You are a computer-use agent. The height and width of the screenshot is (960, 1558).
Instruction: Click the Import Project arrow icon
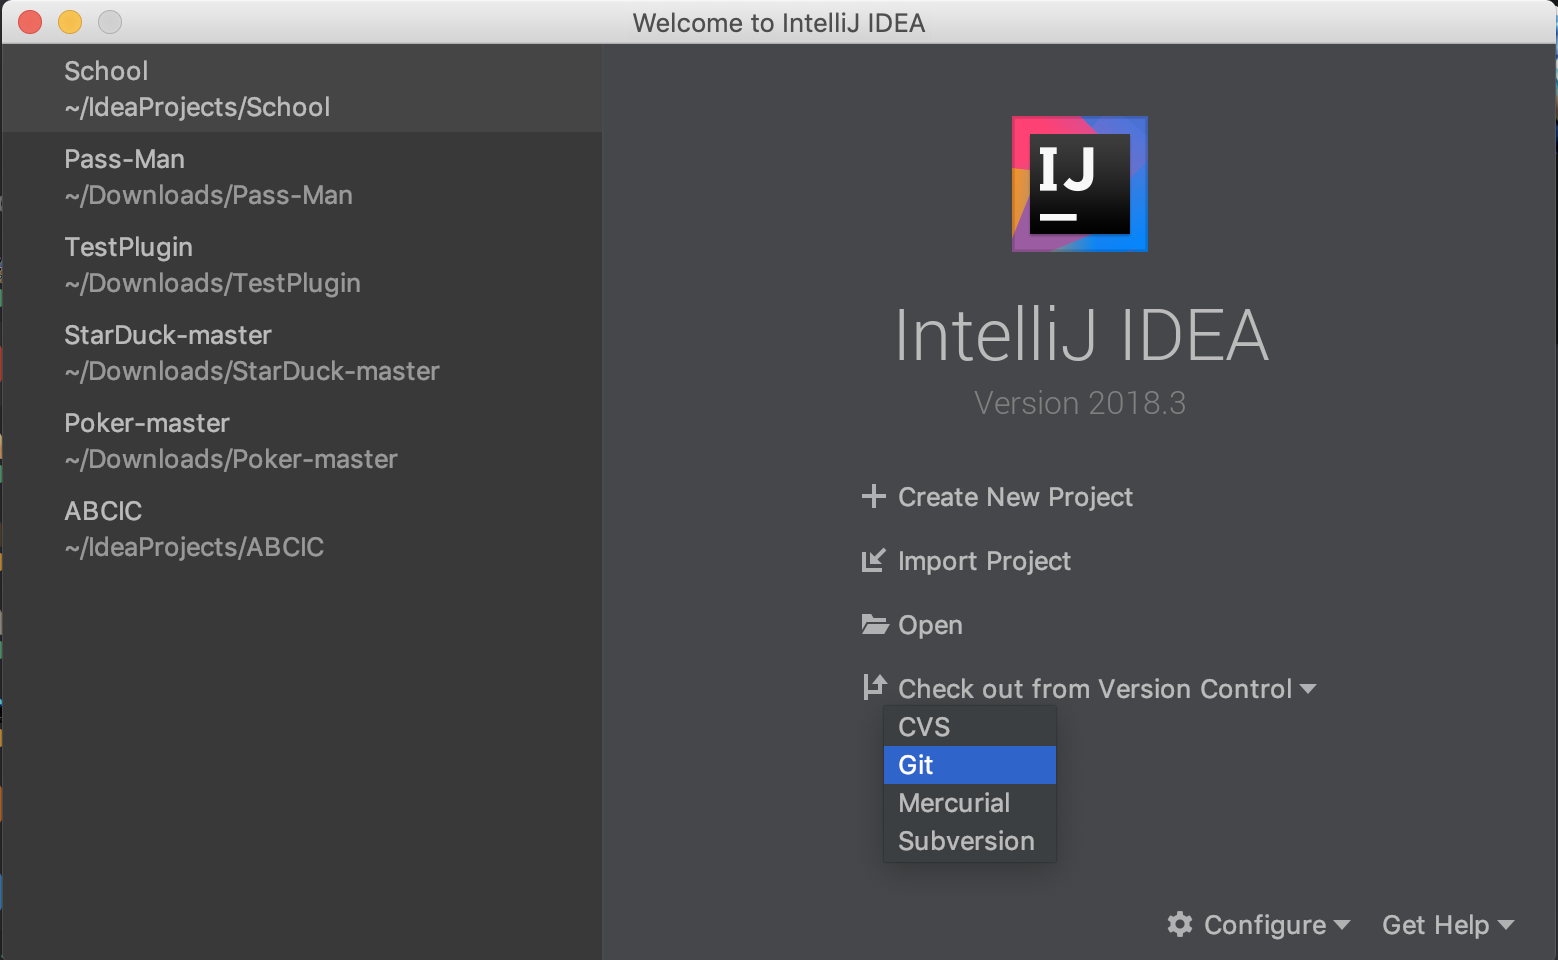pyautogui.click(x=873, y=560)
